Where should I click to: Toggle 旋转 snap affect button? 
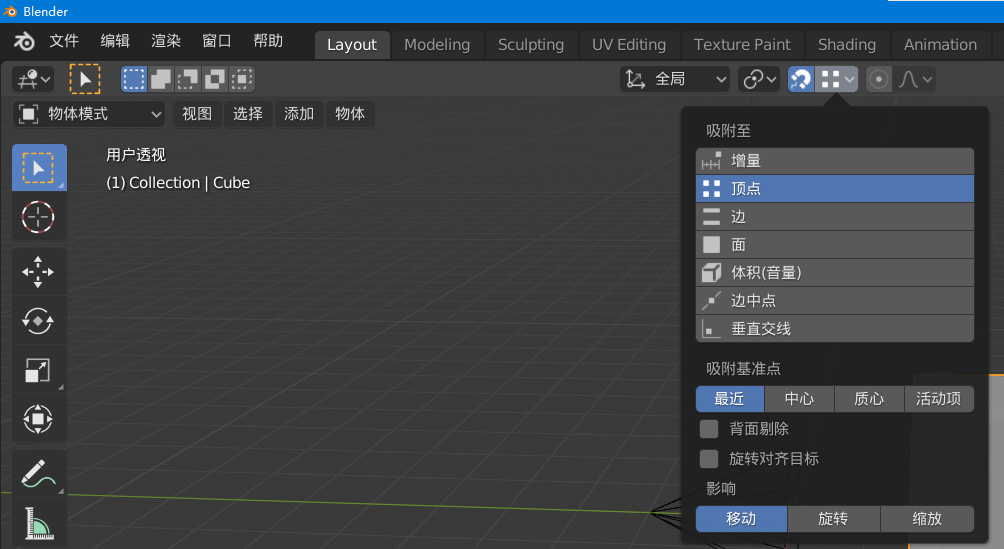(x=834, y=519)
